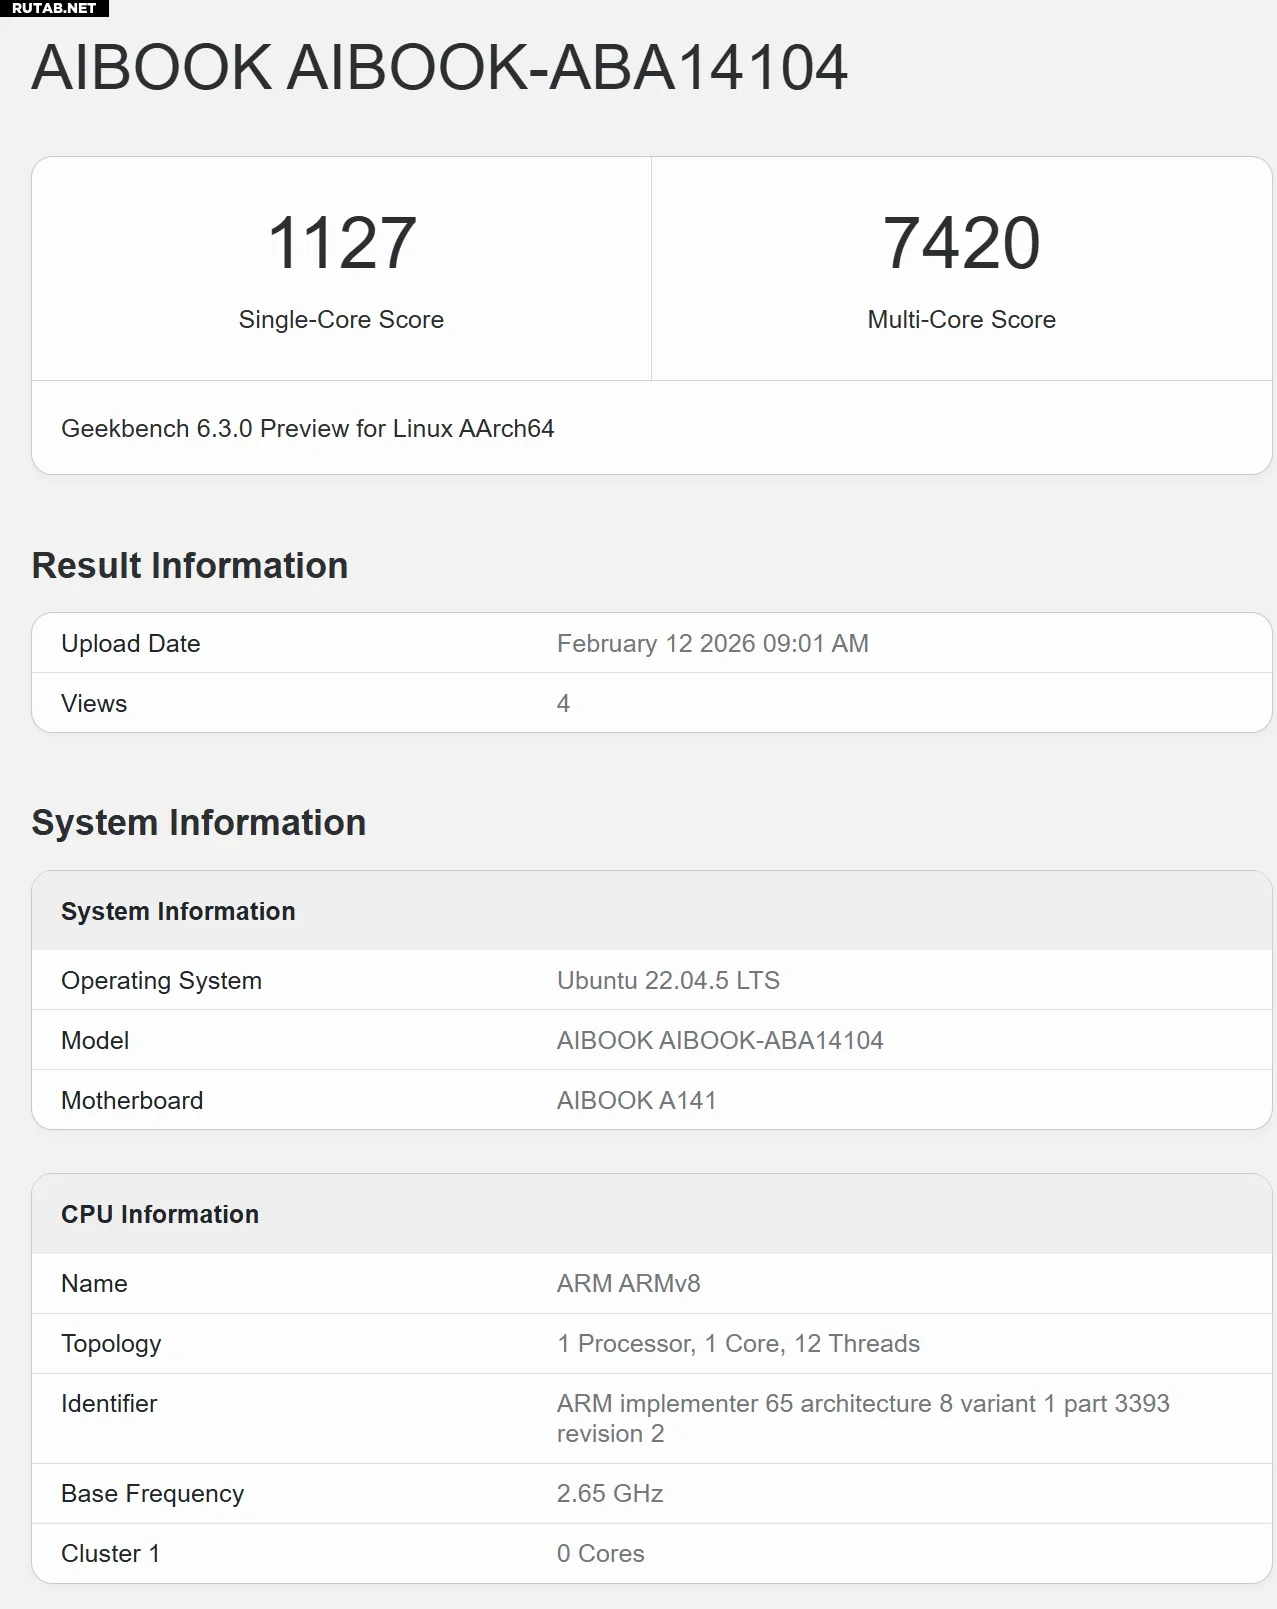The height and width of the screenshot is (1609, 1277).
Task: Select the 7420 multi-core score number
Action: pyautogui.click(x=961, y=243)
